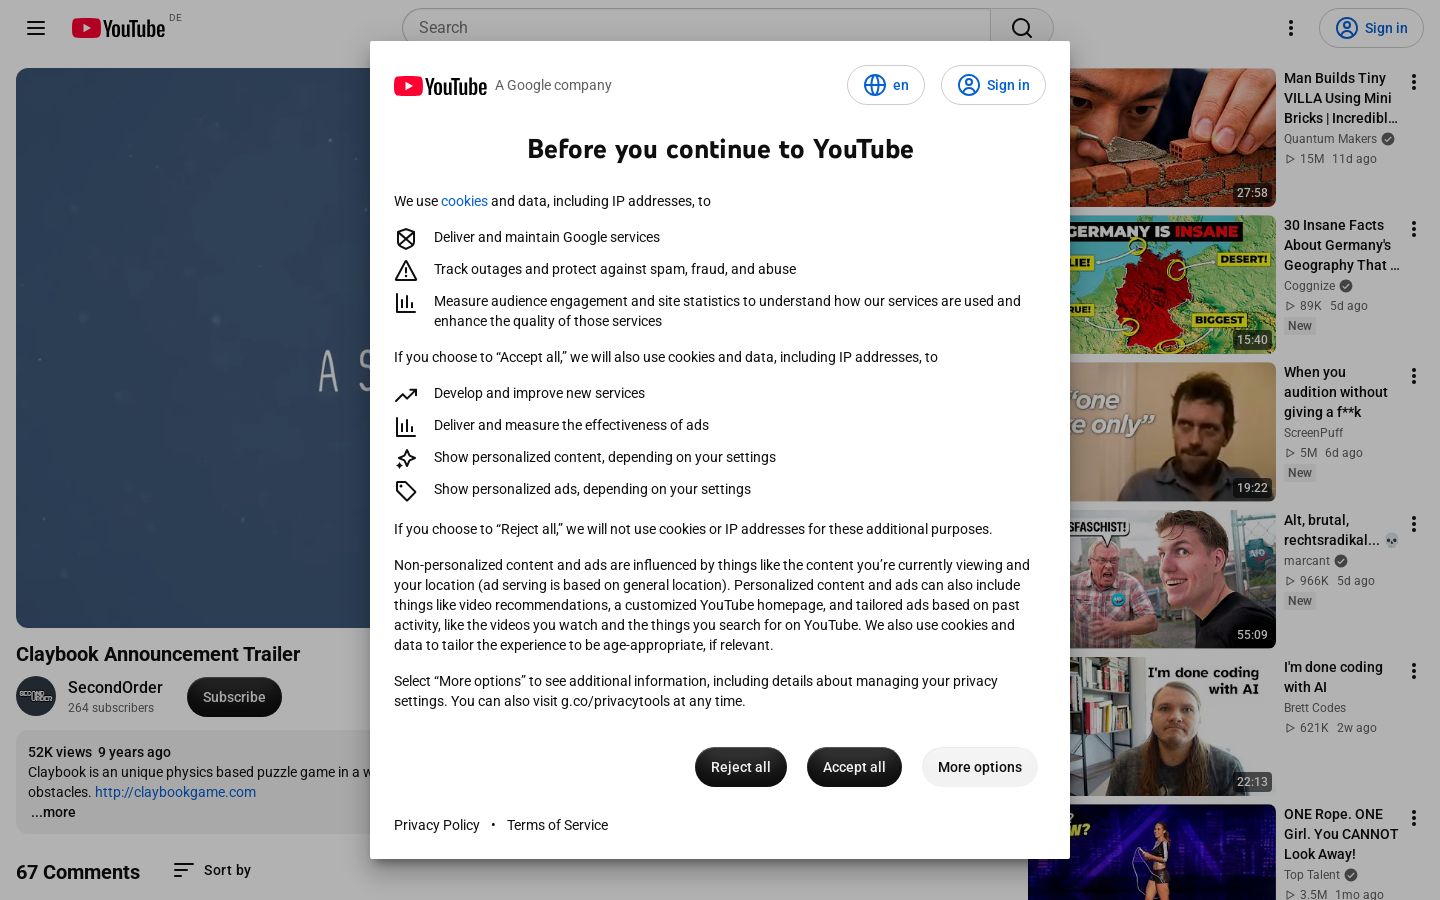Screen dimensions: 1440x900
Task: Open options menu for Man Builds Tiny VILLA
Action: pos(1414,82)
